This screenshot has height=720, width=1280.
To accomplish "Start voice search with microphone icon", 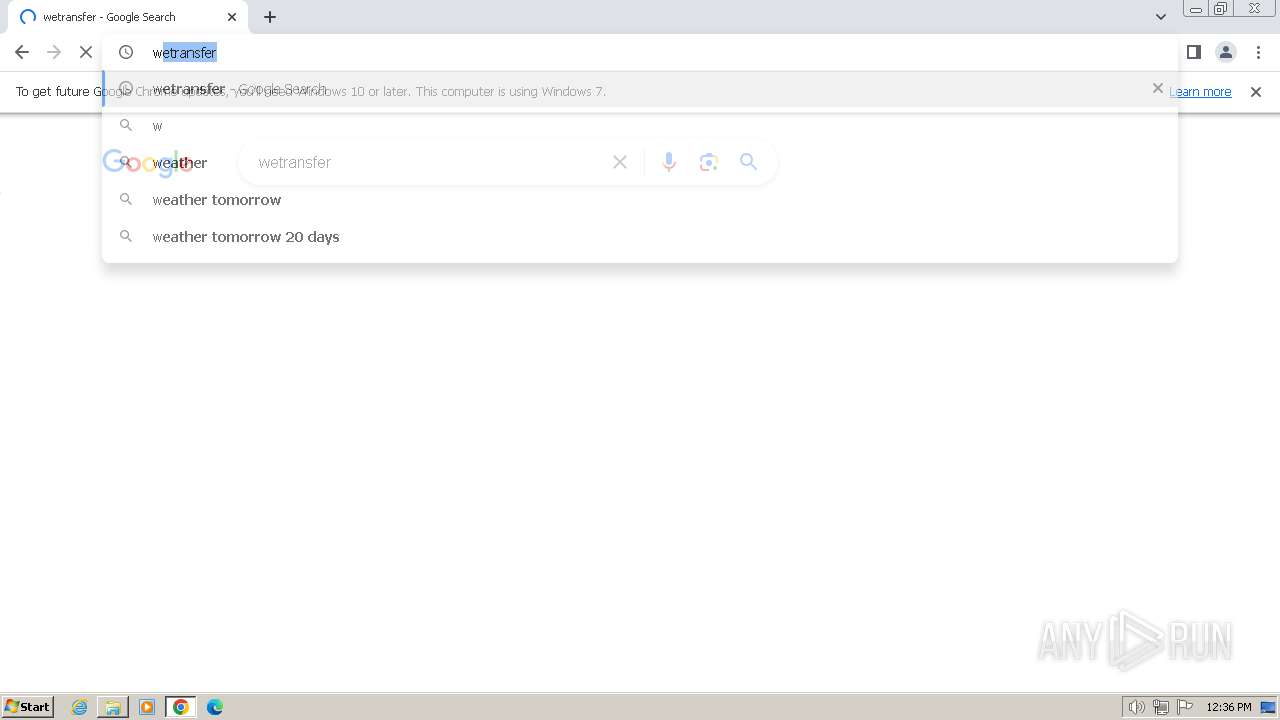I will 669,162.
